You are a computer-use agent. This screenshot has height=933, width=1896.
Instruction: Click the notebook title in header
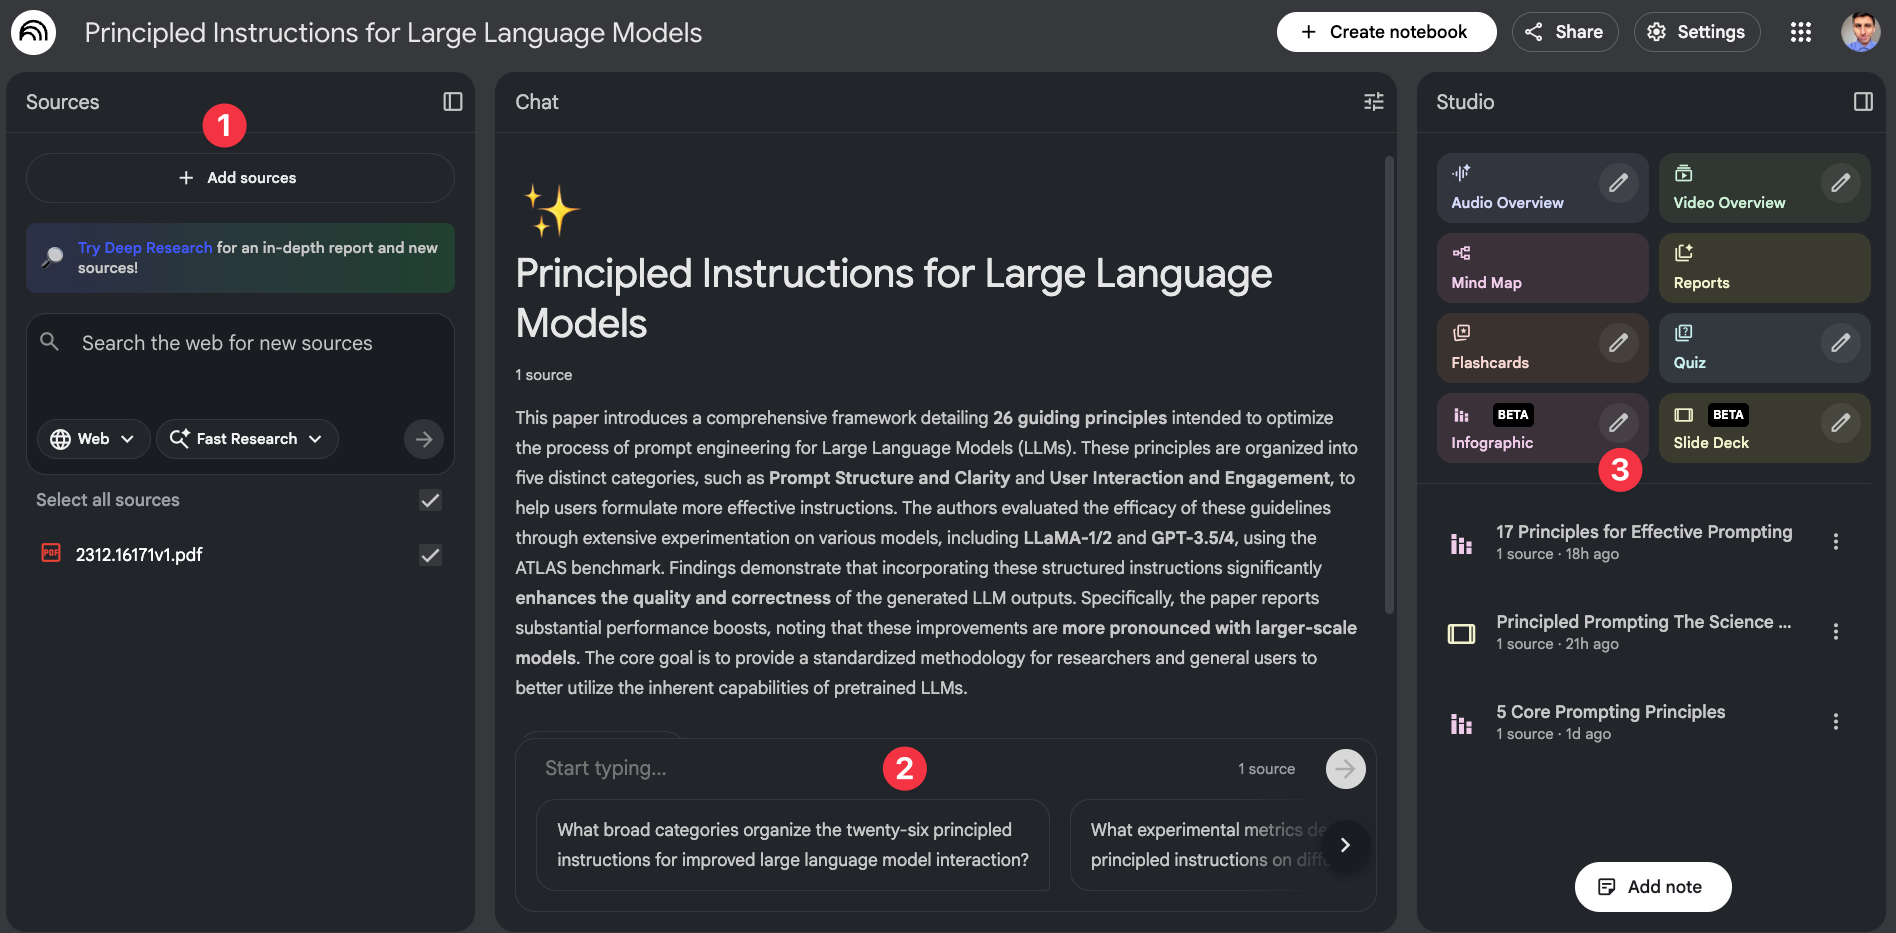393,33
